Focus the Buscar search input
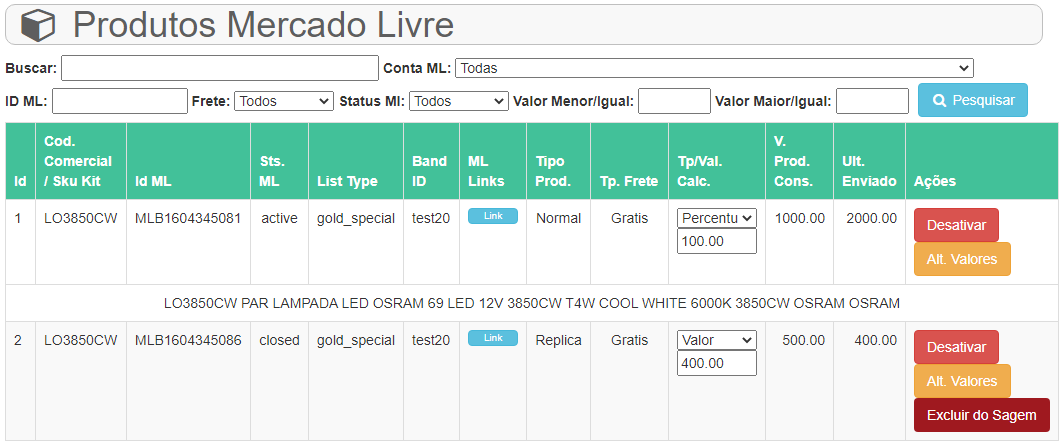1062x441 pixels. pyautogui.click(x=219, y=68)
